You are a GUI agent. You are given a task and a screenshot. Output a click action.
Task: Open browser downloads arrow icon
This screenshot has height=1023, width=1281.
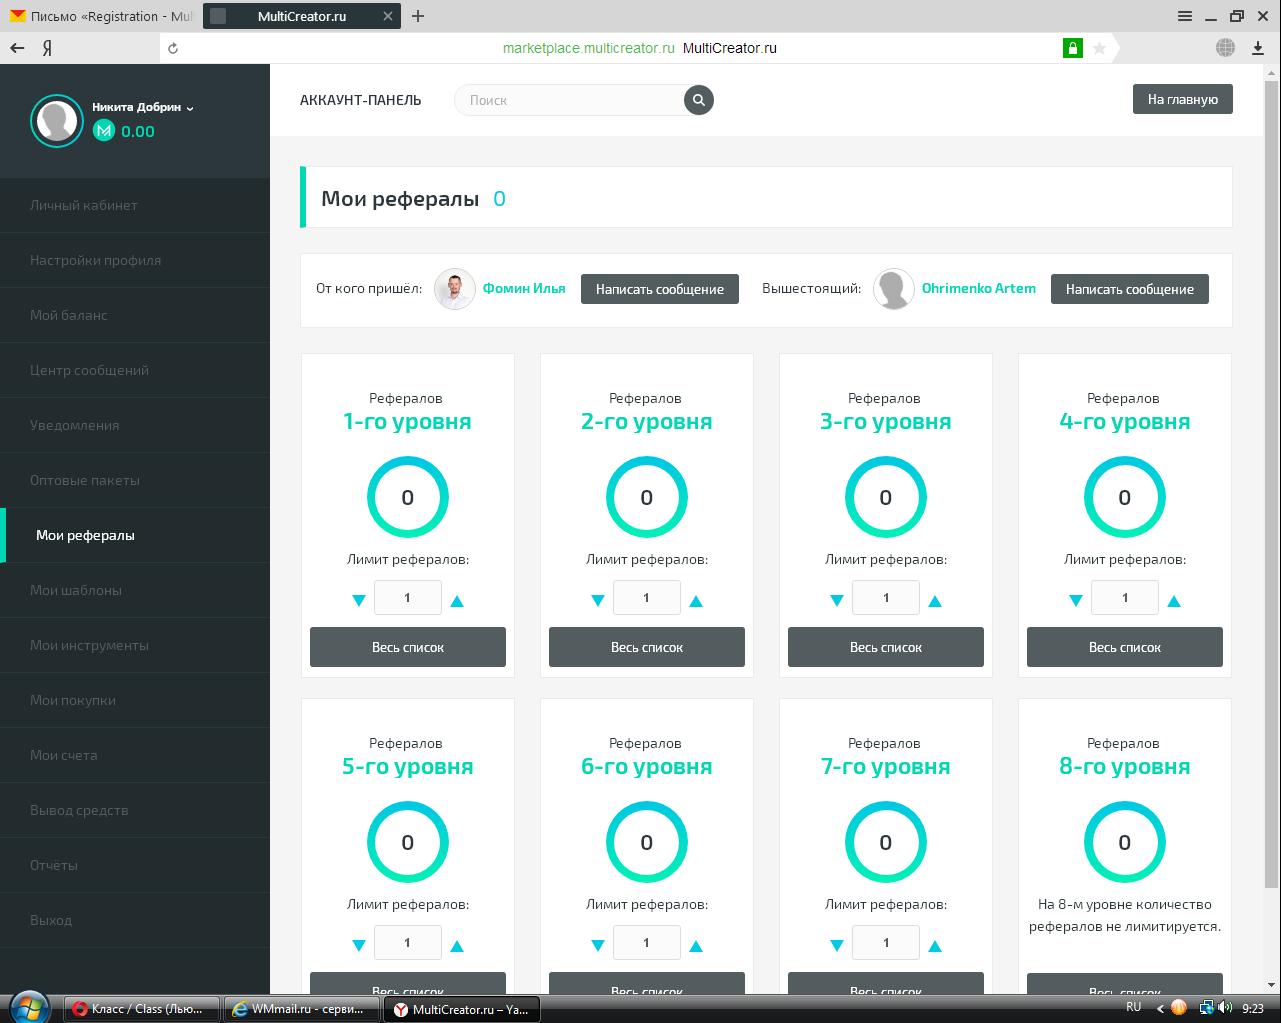click(1258, 48)
